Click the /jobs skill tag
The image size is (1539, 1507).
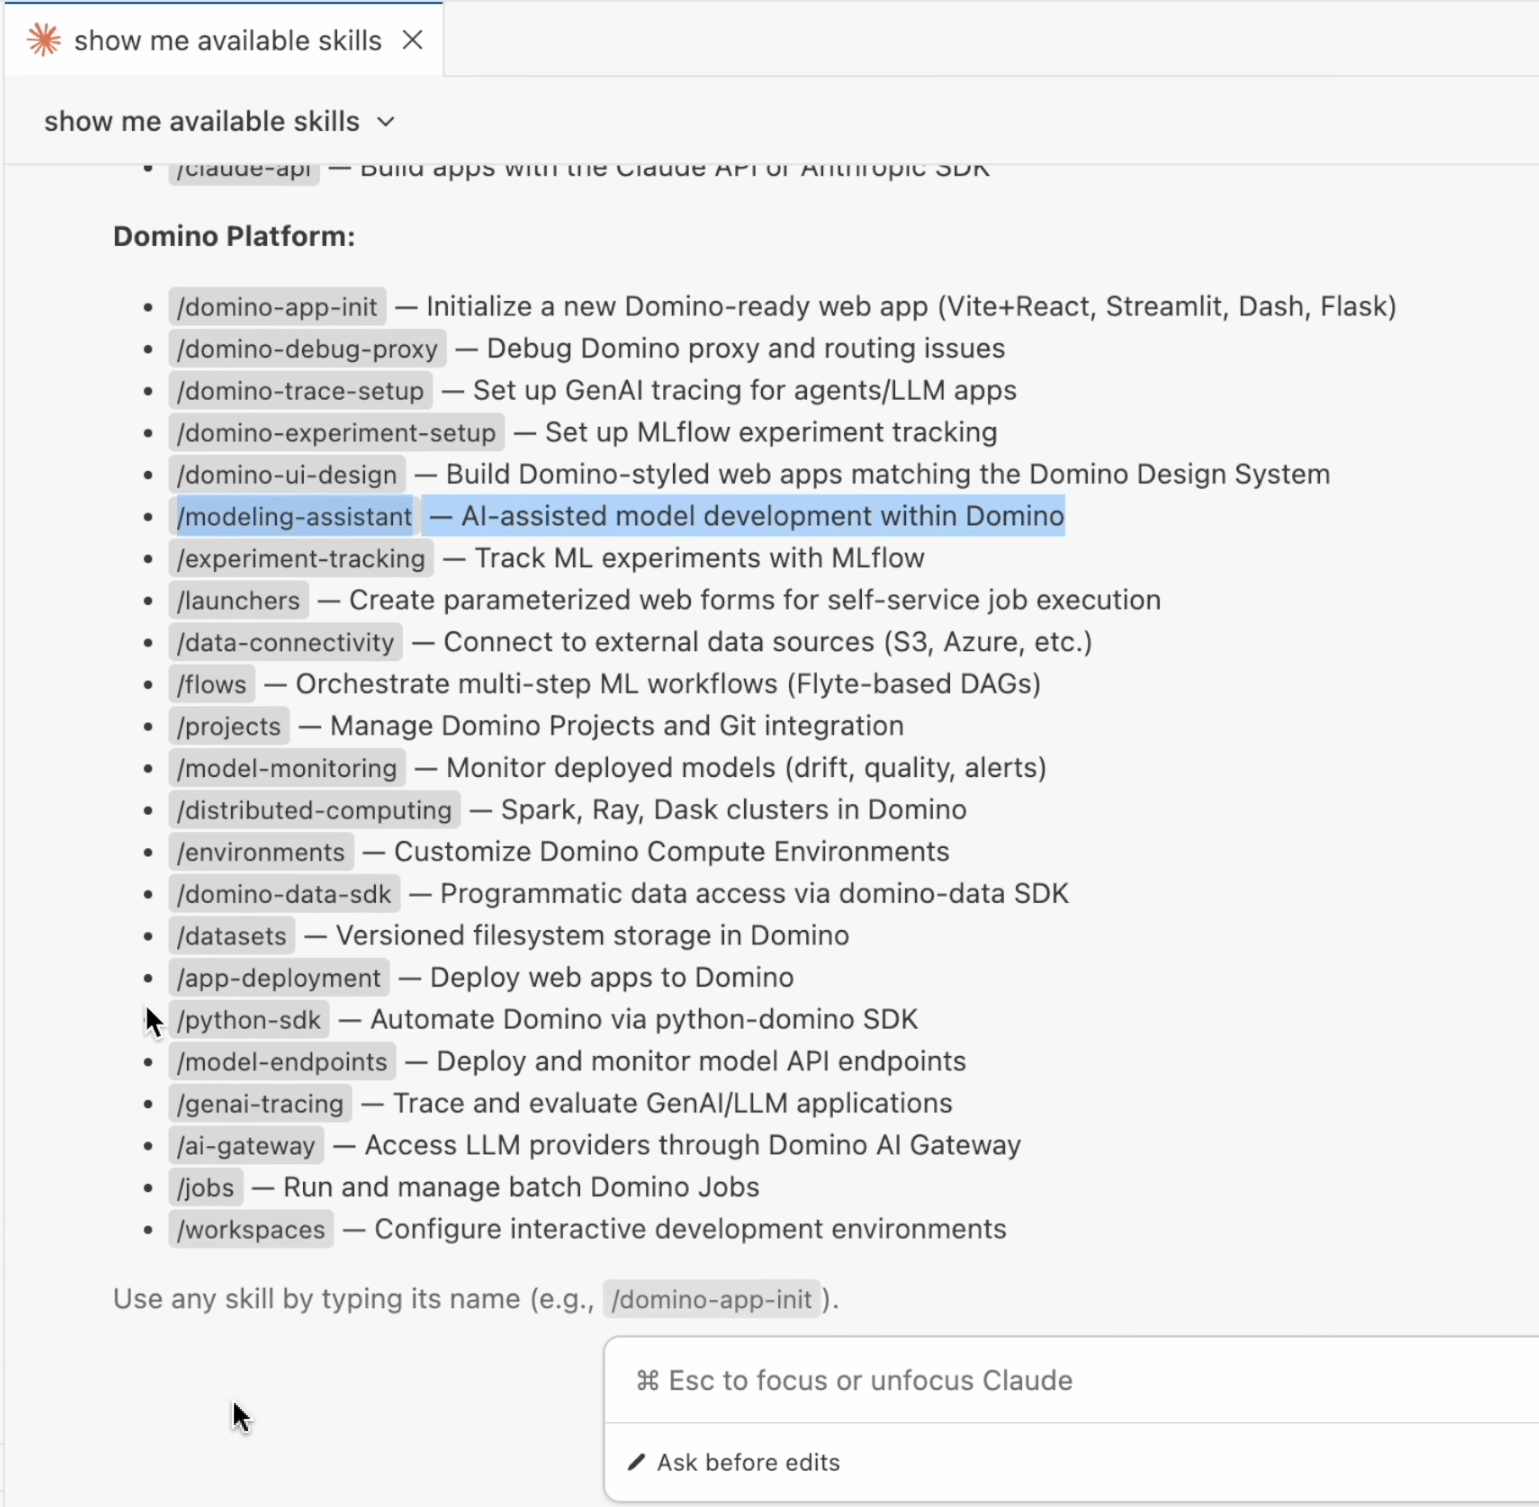pyautogui.click(x=206, y=1188)
